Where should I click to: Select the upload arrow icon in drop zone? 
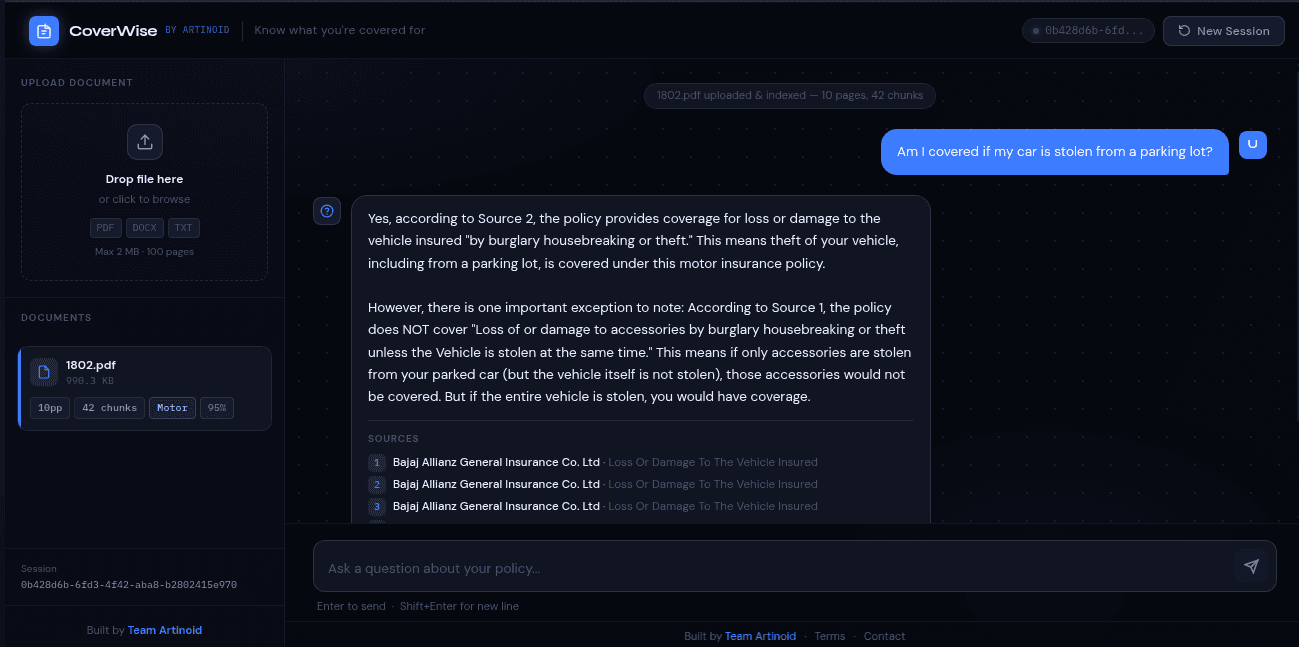(144, 141)
